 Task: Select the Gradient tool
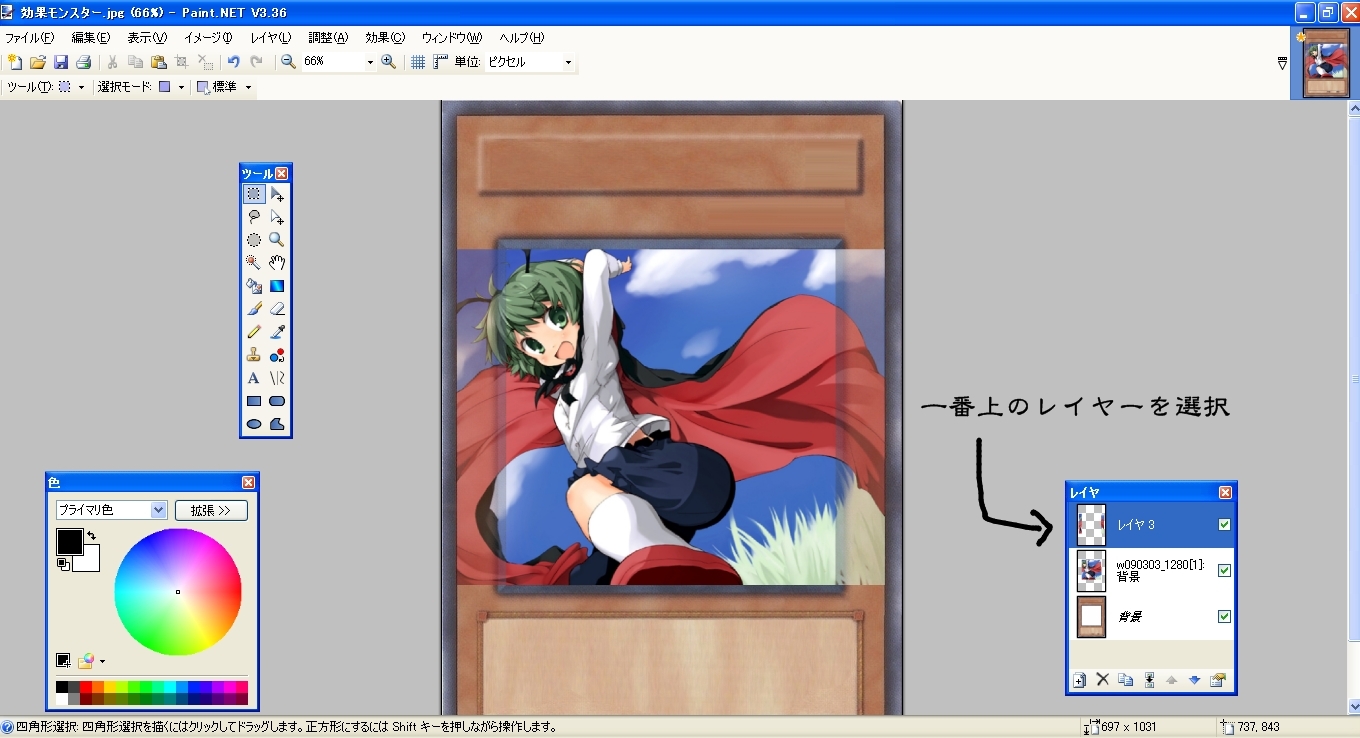[x=277, y=286]
